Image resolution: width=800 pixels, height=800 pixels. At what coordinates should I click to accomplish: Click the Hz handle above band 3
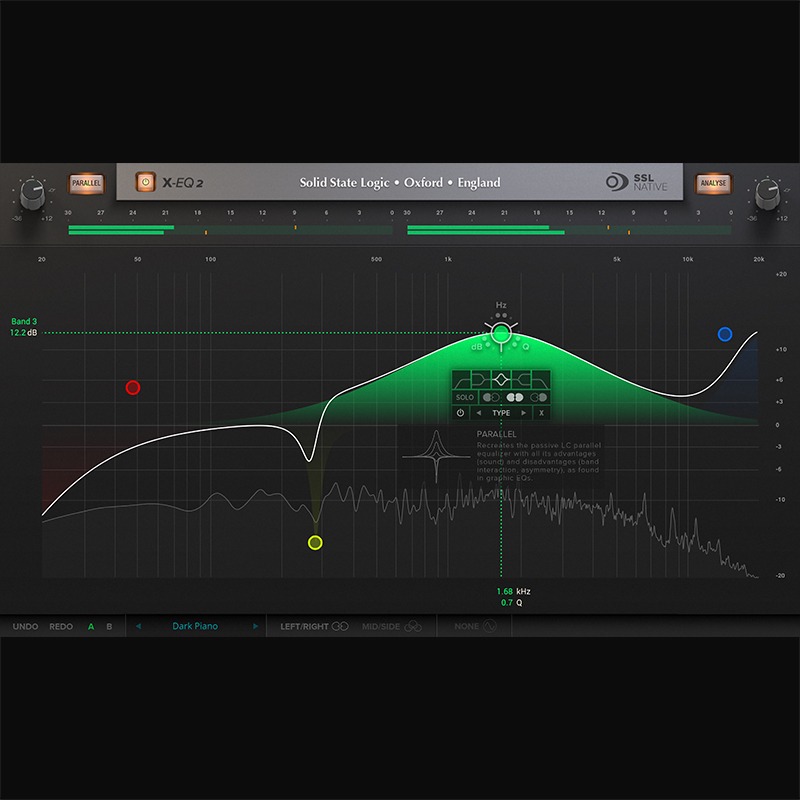tap(501, 305)
